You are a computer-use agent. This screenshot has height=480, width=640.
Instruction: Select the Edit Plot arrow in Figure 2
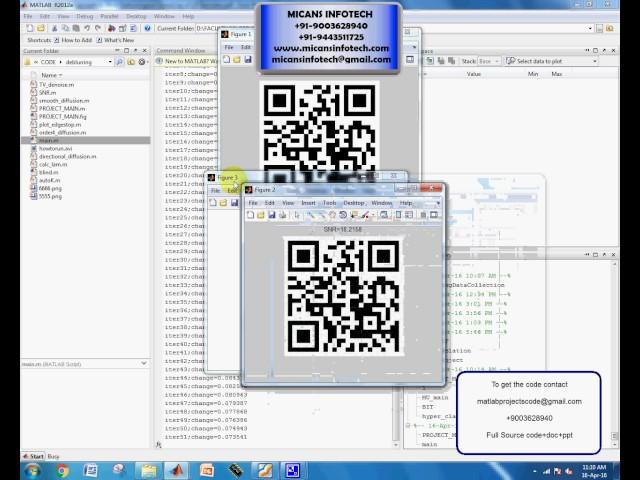click(x=297, y=215)
